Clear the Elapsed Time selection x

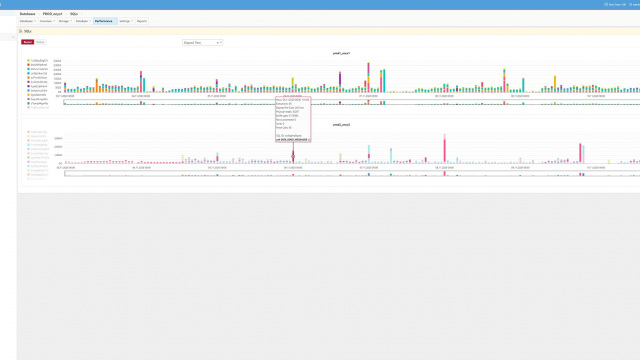[x=217, y=42]
